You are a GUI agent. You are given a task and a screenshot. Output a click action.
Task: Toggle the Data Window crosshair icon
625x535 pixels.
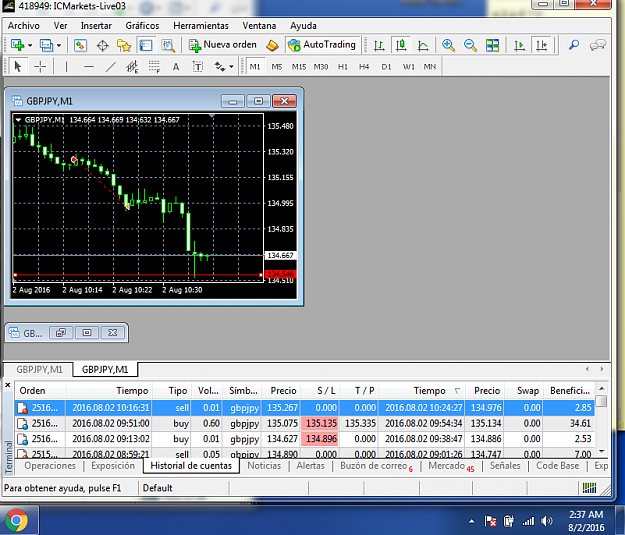coord(102,45)
